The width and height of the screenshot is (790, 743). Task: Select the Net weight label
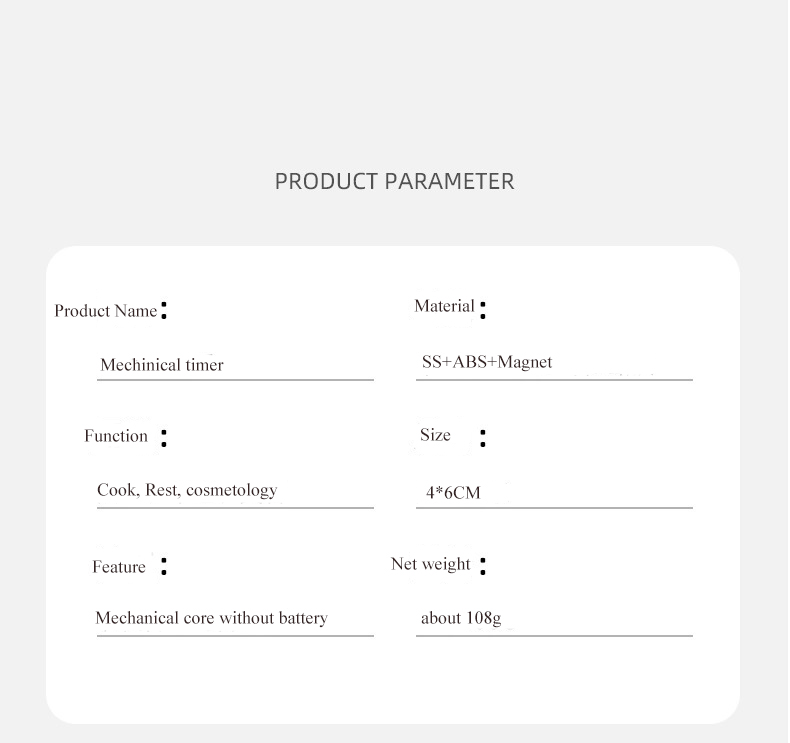coord(431,564)
